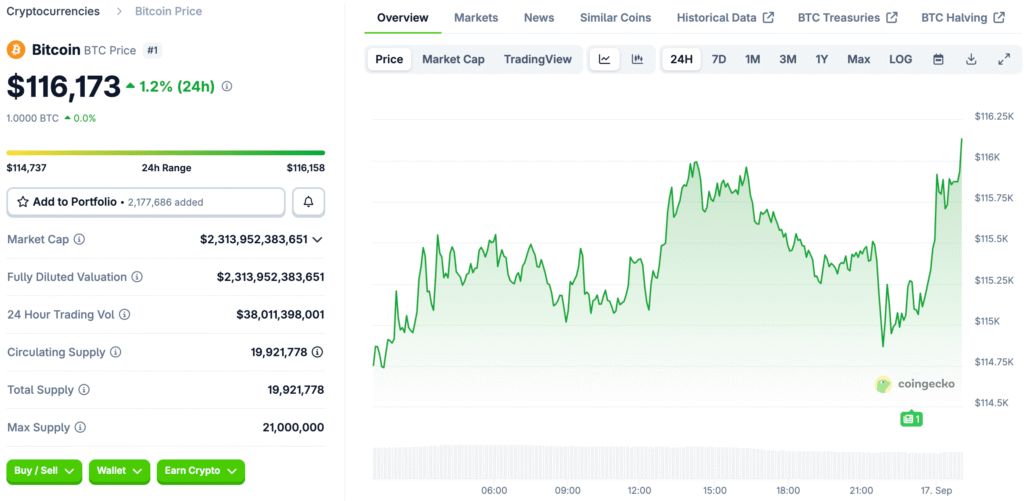Click the $114,737 range low value
The image size is (1024, 501).
click(26, 168)
